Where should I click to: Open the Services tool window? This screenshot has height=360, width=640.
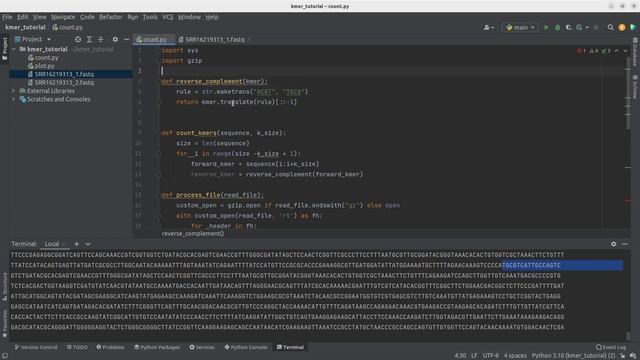point(202,347)
